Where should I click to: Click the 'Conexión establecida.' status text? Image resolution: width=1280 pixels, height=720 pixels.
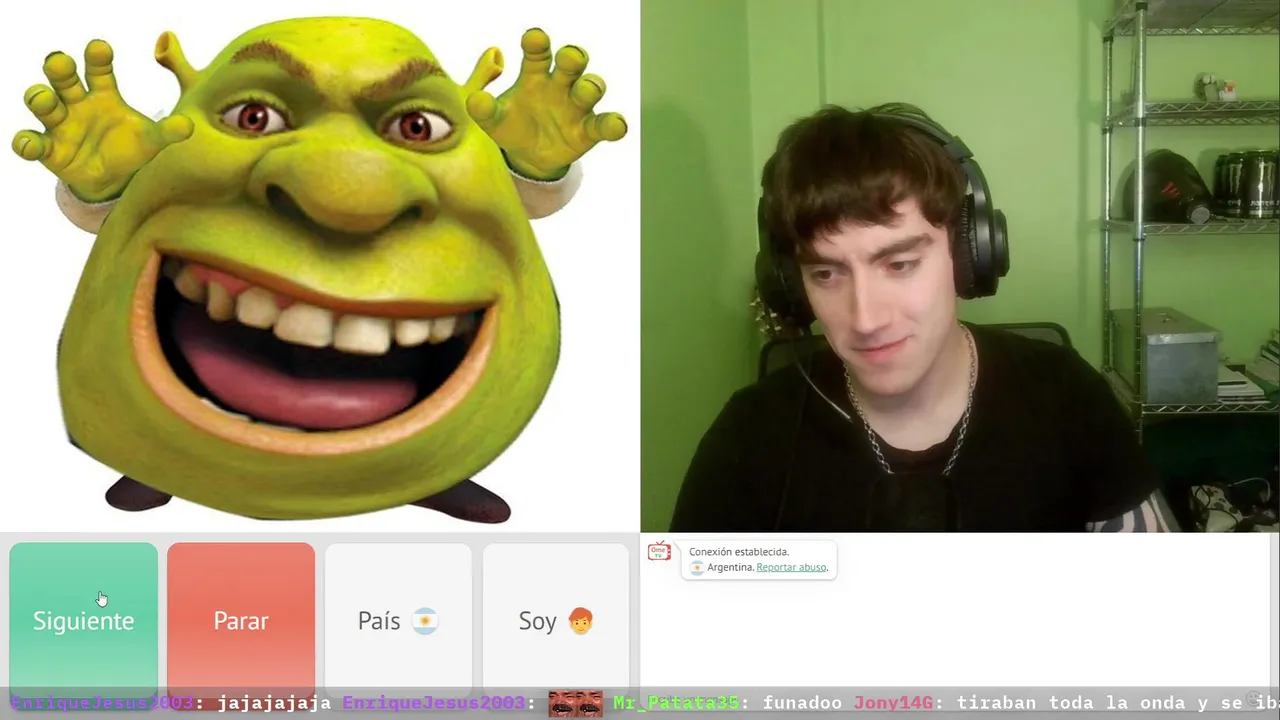coord(739,552)
